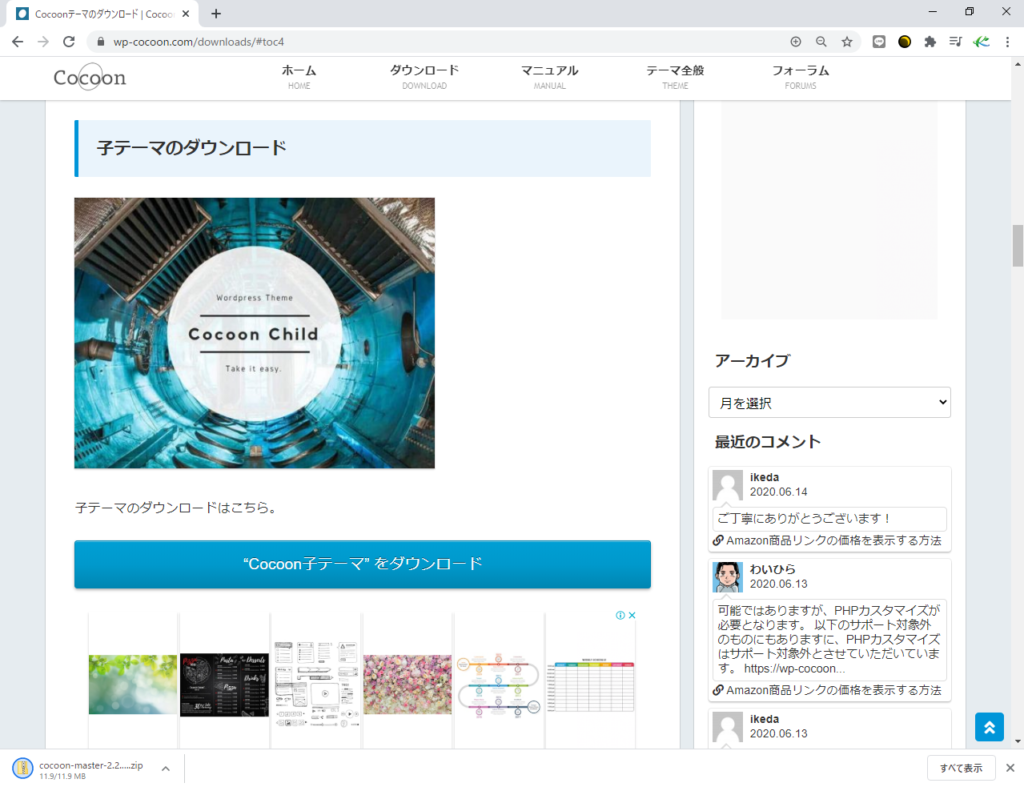Click the wireframe UI kit ad thumbnail

tap(315, 683)
